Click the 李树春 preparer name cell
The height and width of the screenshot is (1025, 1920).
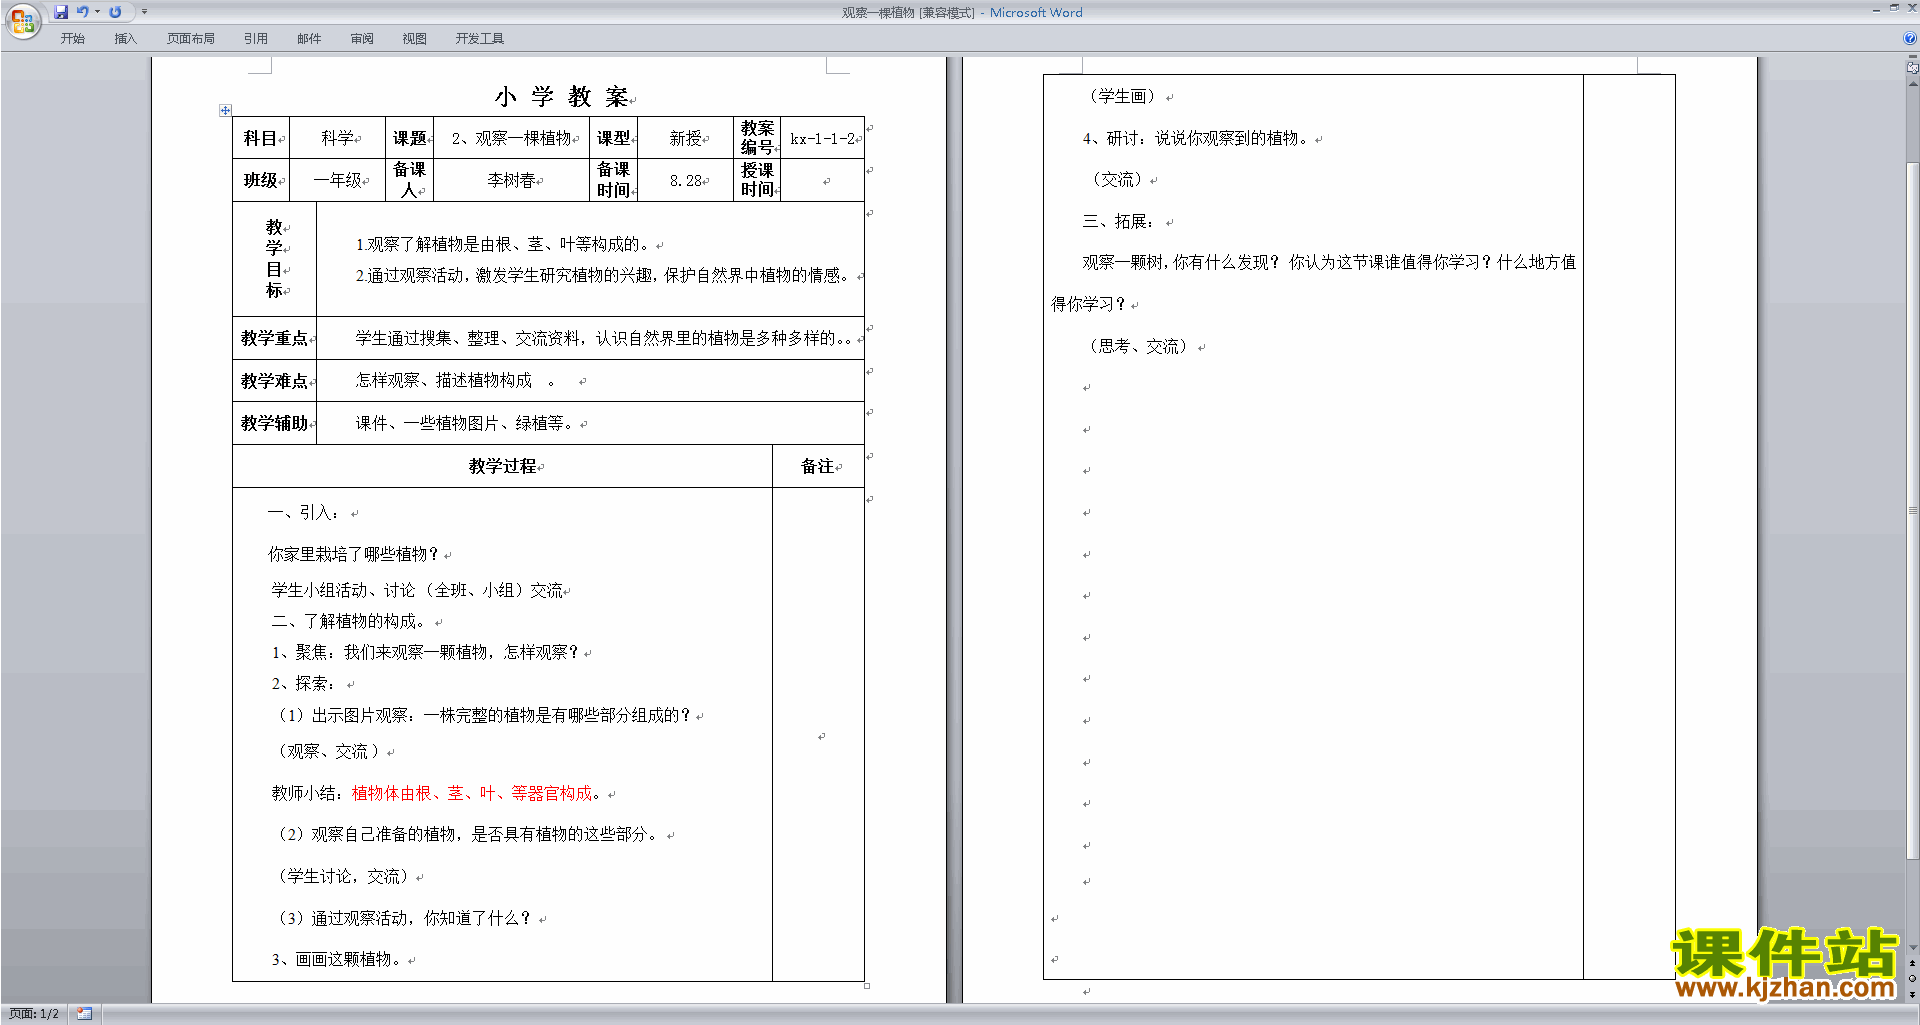(x=511, y=180)
